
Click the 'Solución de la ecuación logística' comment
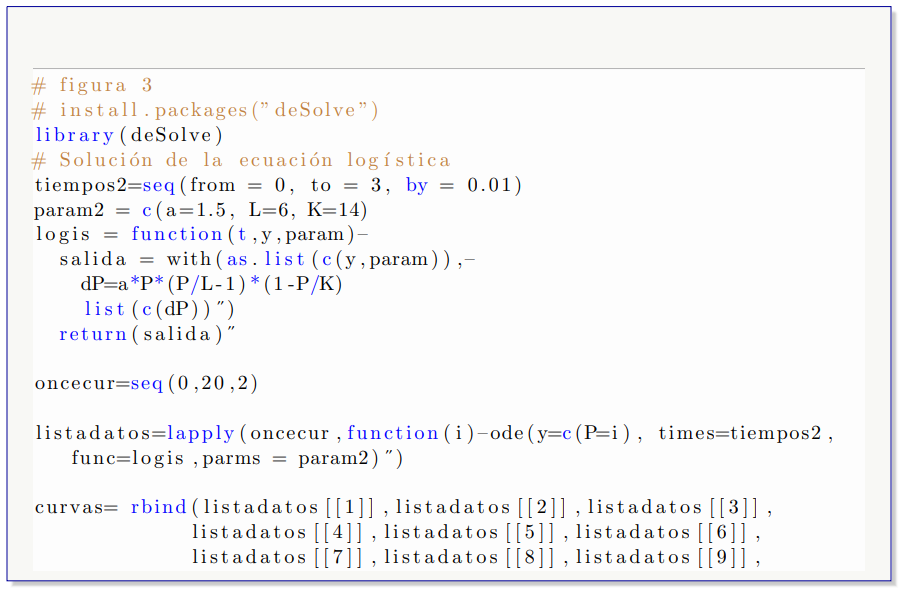pyautogui.click(x=254, y=160)
